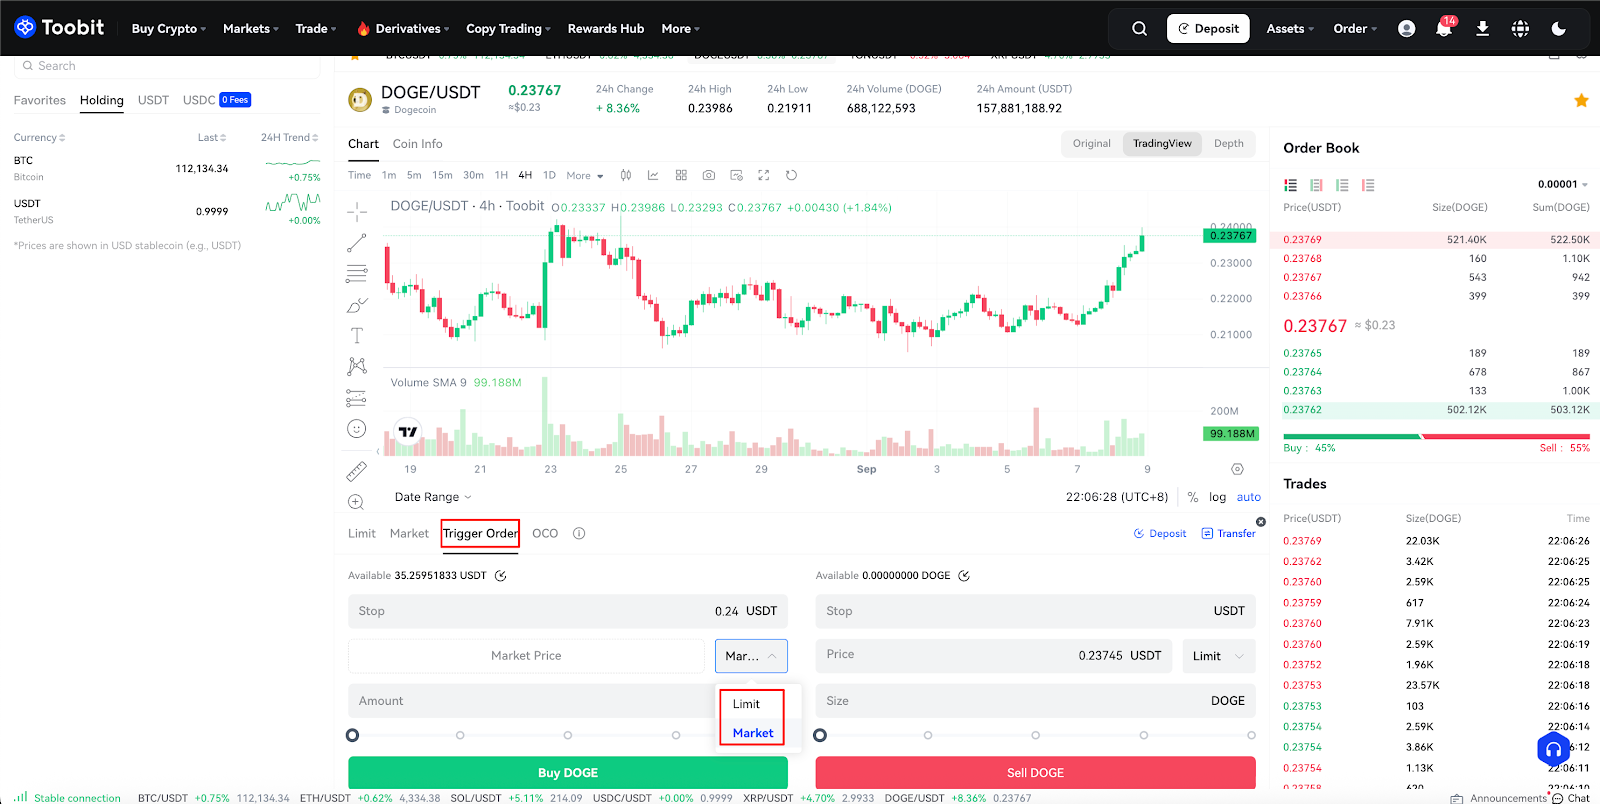This screenshot has height=804, width=1600.
Task: Toggle log scale on chart
Action: 1217,497
